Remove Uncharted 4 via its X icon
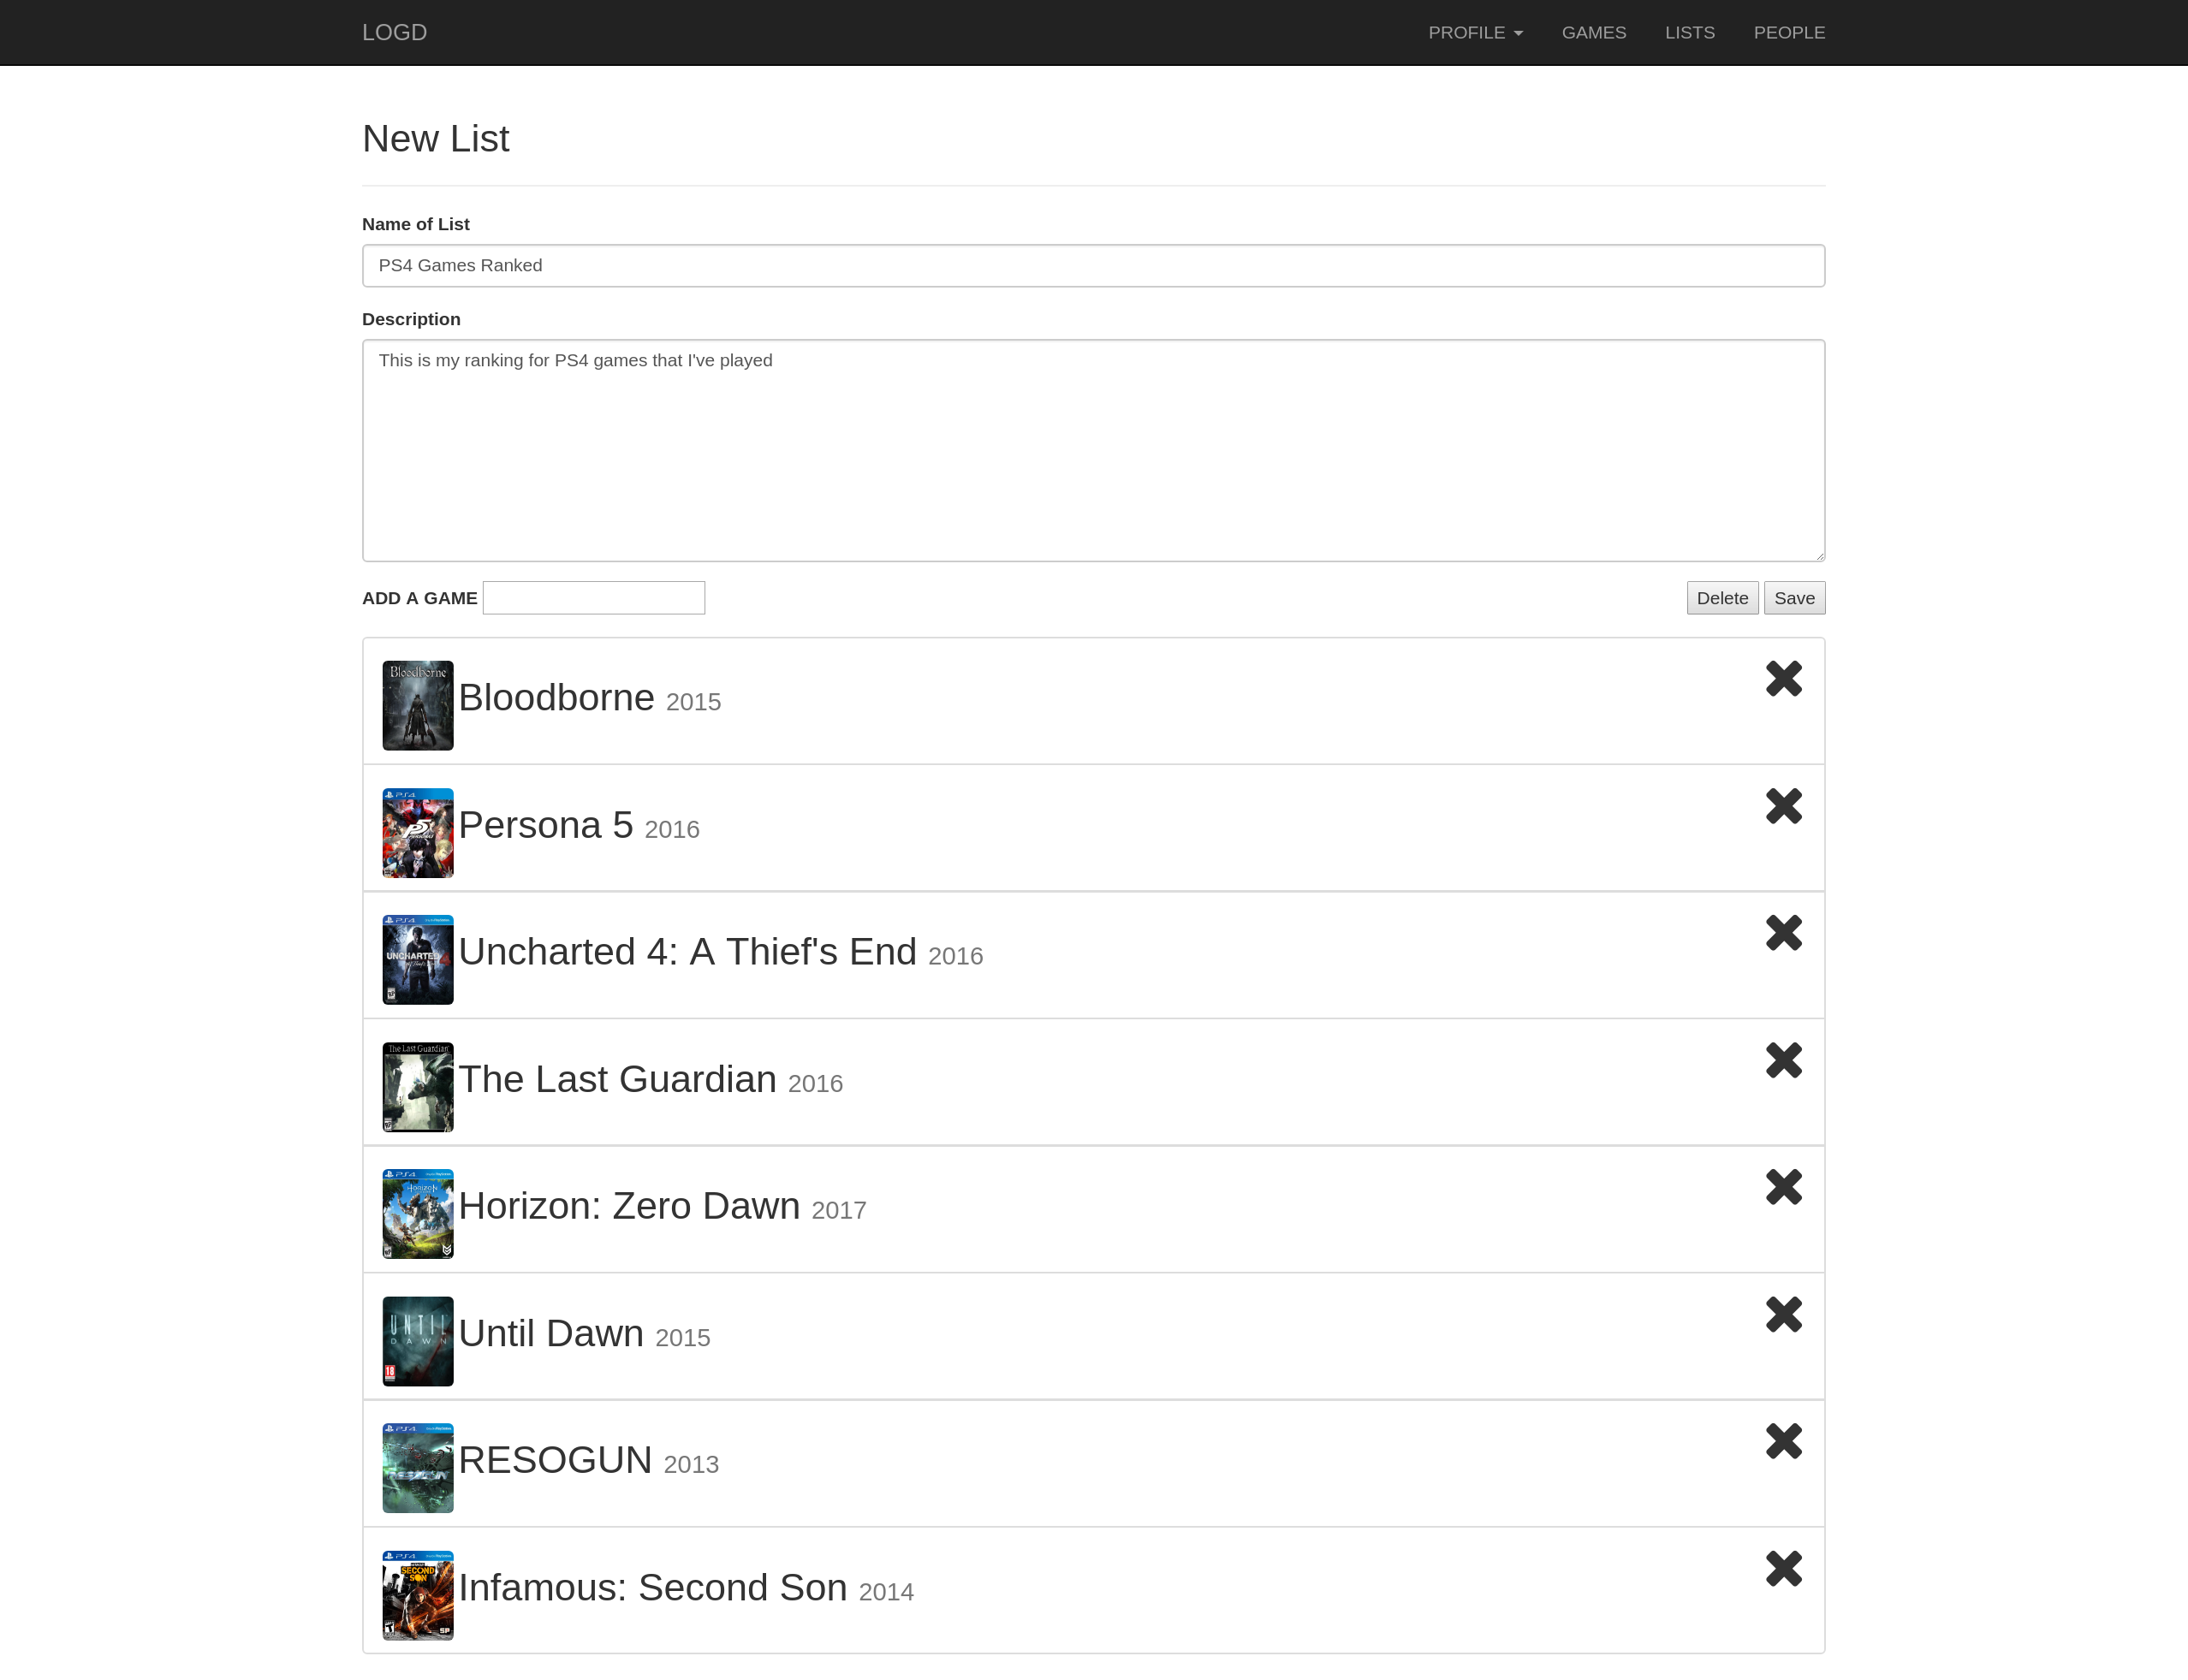Image resolution: width=2188 pixels, height=1680 pixels. point(1783,933)
